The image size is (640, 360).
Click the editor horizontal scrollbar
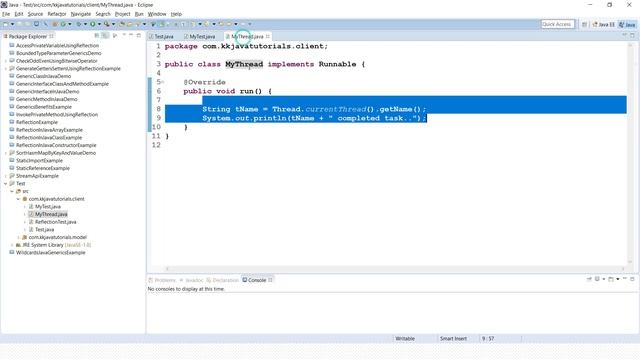(395, 269)
